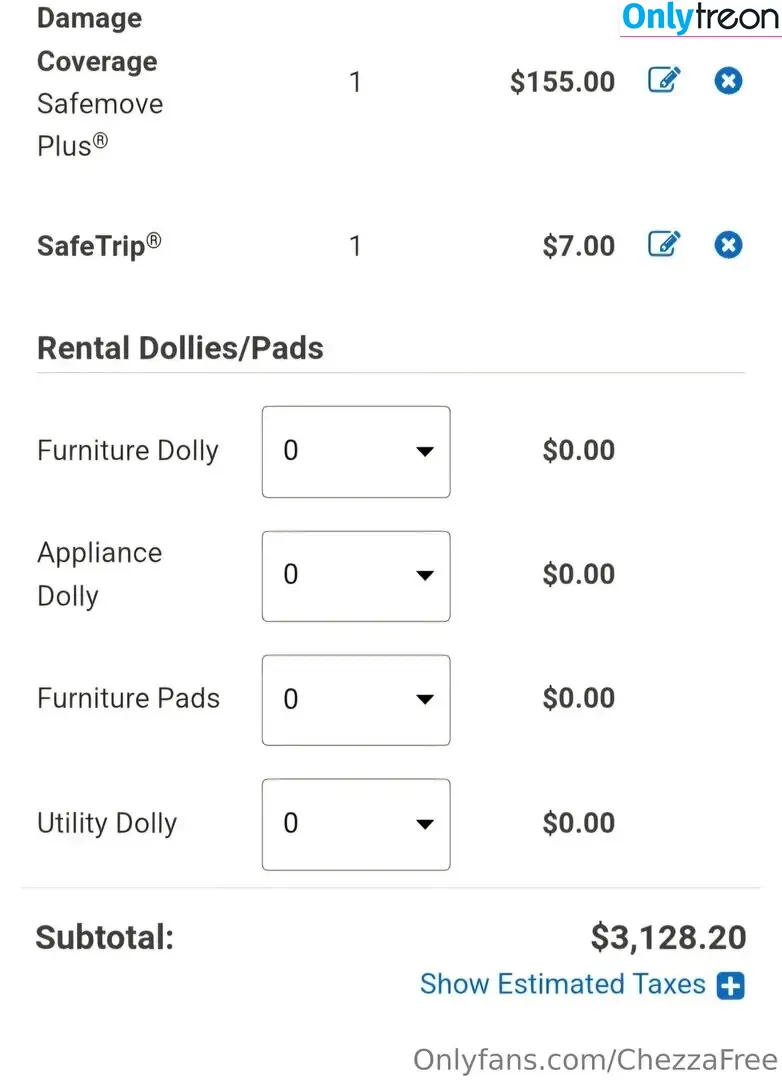Edit the SafeTrip line item
The width and height of the screenshot is (782, 1080).
pyautogui.click(x=664, y=245)
